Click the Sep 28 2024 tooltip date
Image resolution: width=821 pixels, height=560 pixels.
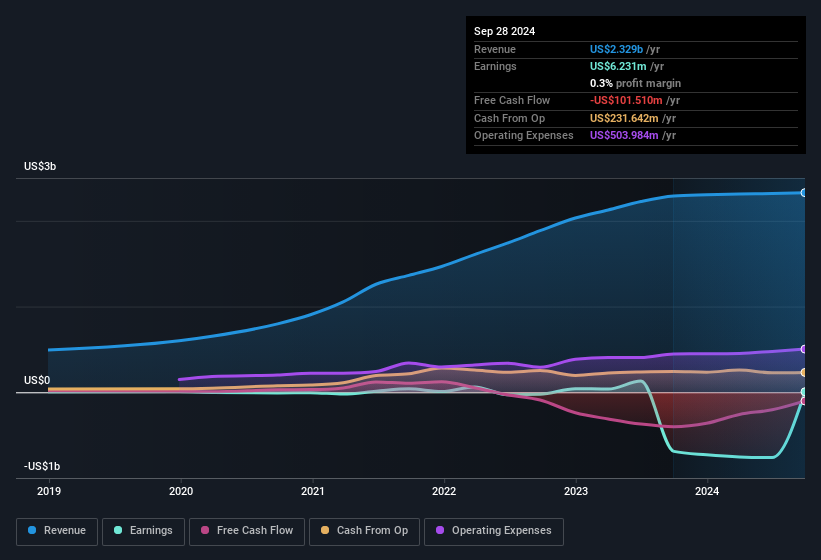click(x=505, y=31)
